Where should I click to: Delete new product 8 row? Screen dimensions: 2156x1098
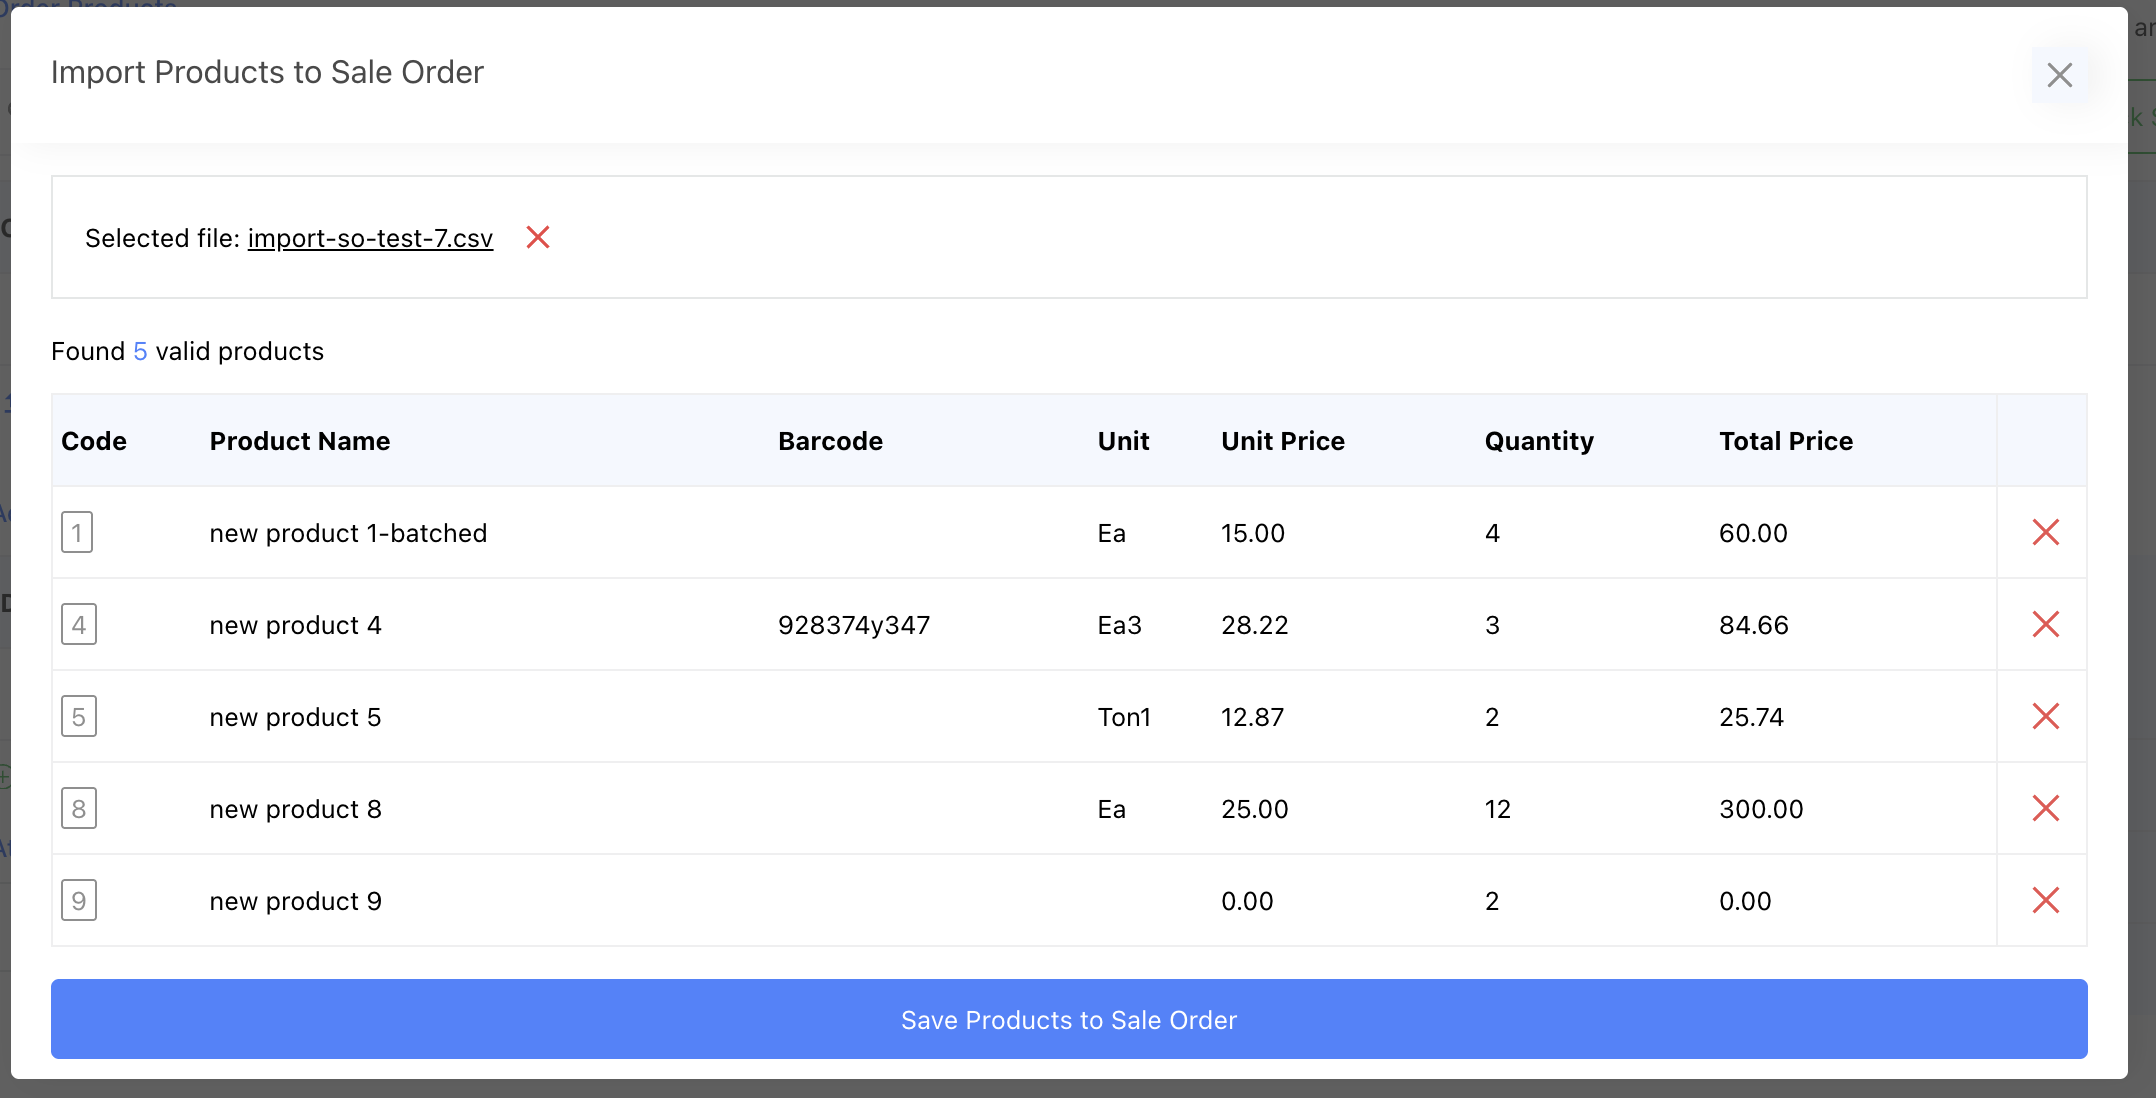tap(2045, 809)
